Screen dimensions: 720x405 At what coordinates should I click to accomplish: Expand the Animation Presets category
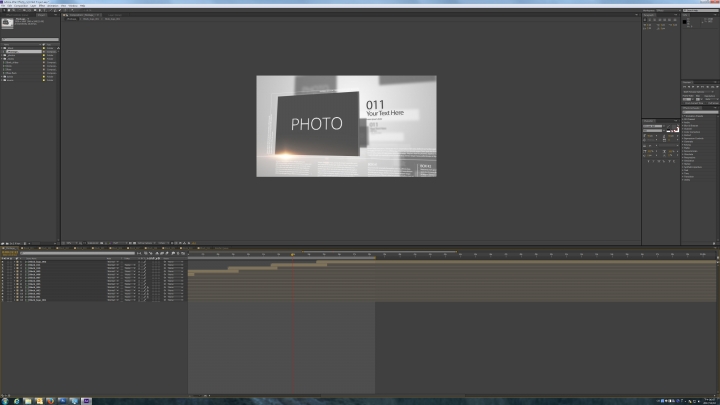[x=683, y=116]
